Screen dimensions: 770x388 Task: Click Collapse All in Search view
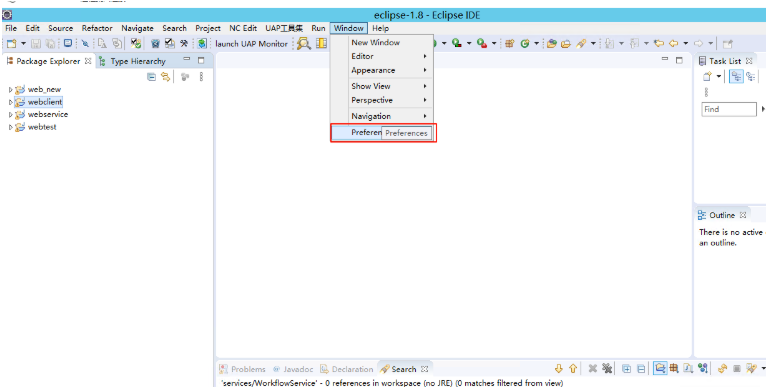click(x=641, y=369)
